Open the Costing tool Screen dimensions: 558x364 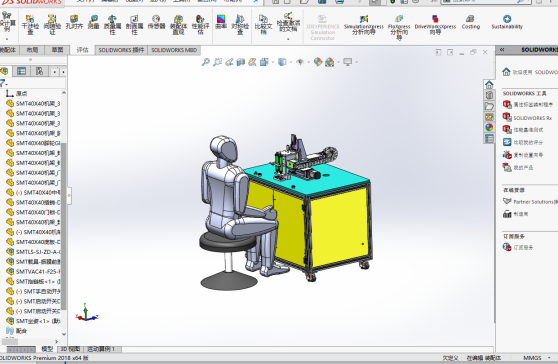coord(470,22)
